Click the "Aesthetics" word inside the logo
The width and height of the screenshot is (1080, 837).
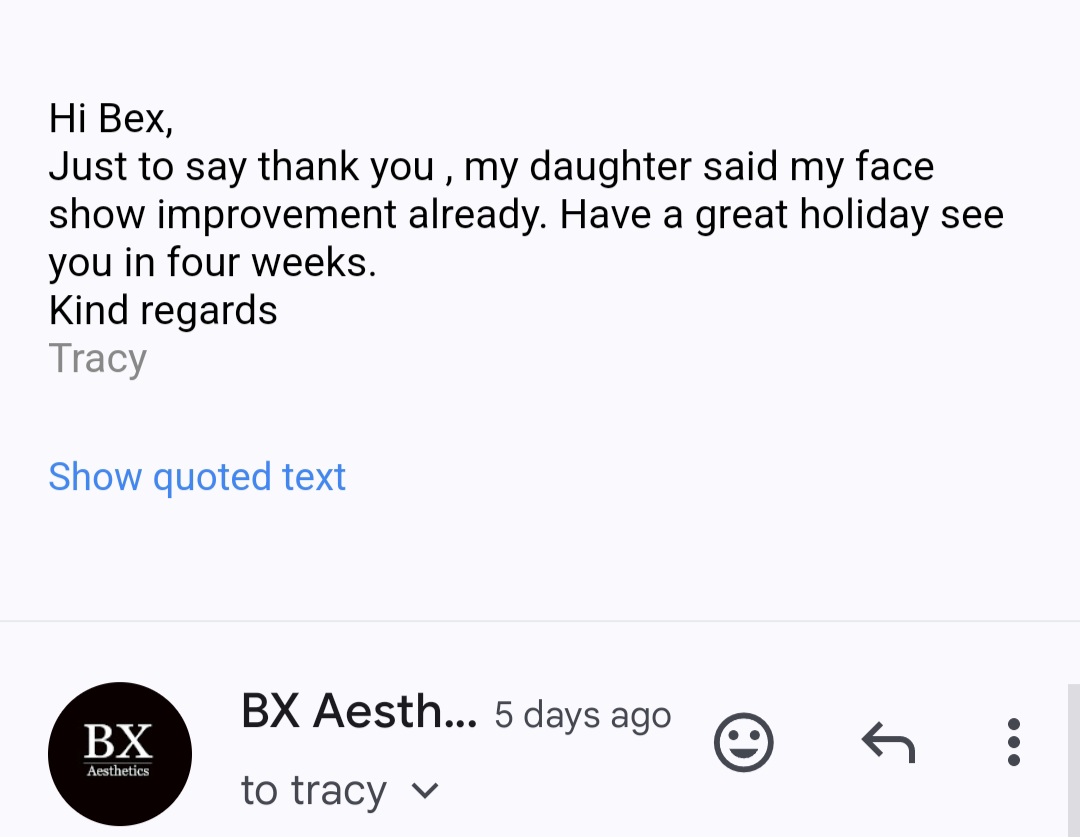[x=118, y=771]
